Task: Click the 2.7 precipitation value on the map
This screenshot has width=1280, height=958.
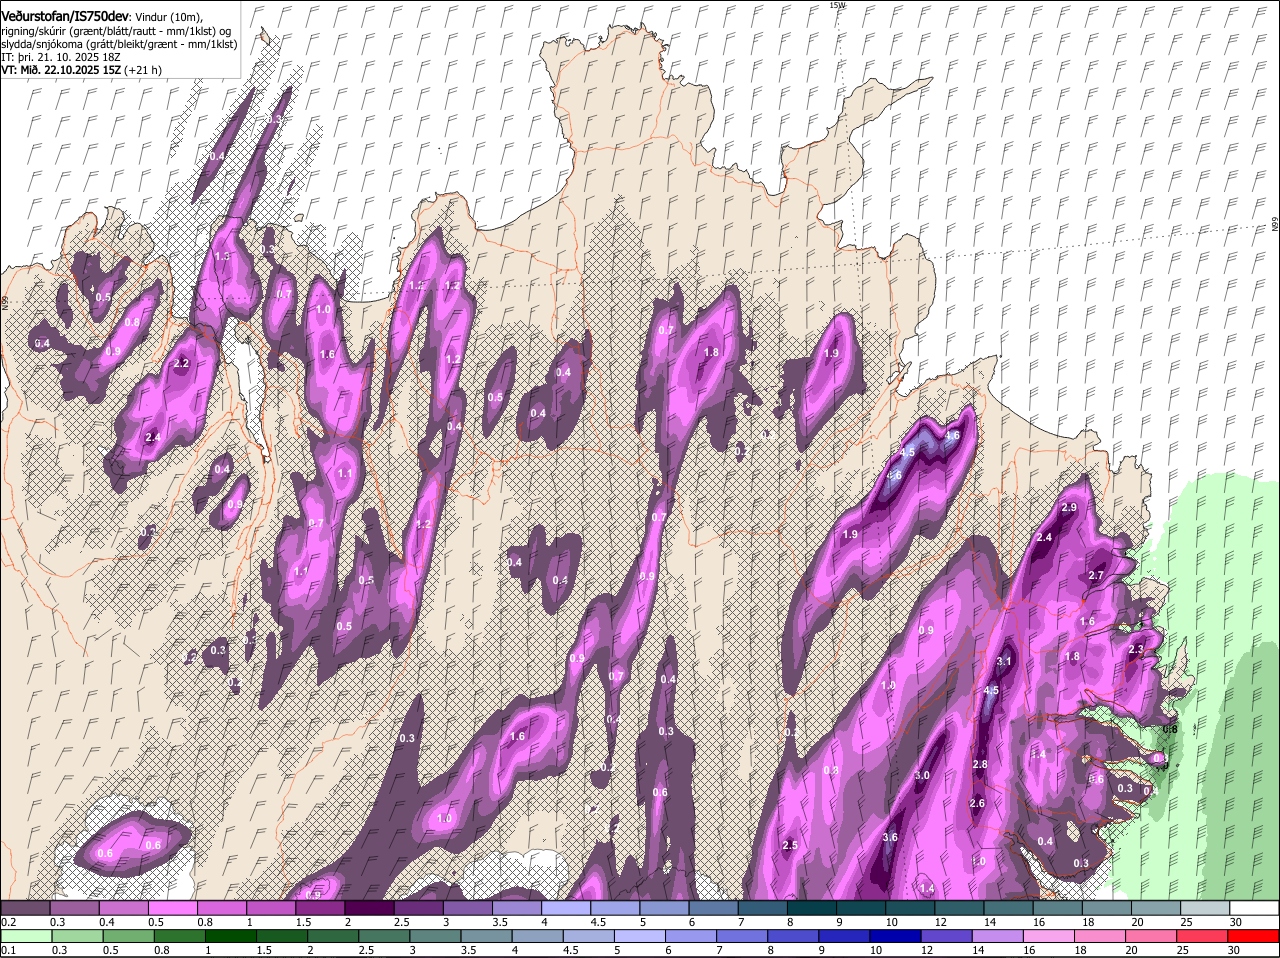Action: click(1095, 575)
